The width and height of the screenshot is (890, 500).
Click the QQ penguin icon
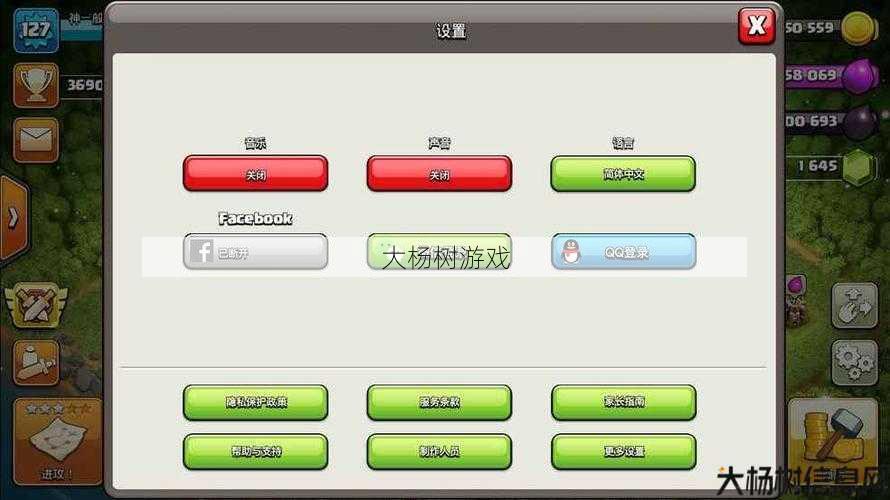[571, 251]
